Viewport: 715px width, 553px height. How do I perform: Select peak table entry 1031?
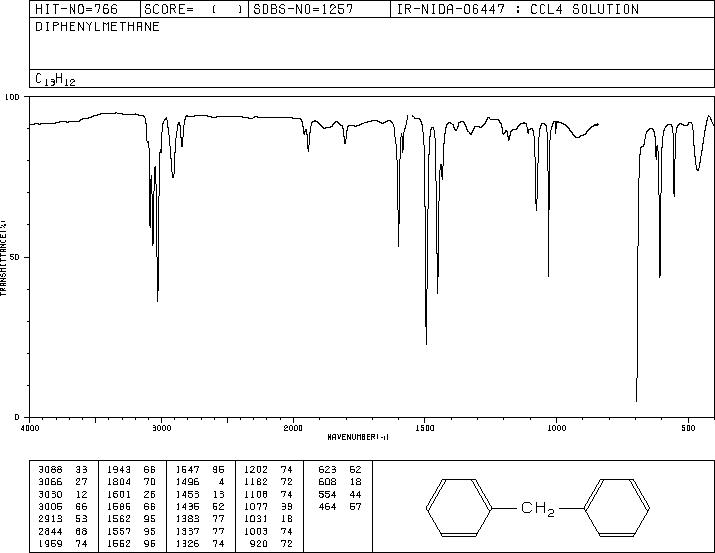pos(268,519)
